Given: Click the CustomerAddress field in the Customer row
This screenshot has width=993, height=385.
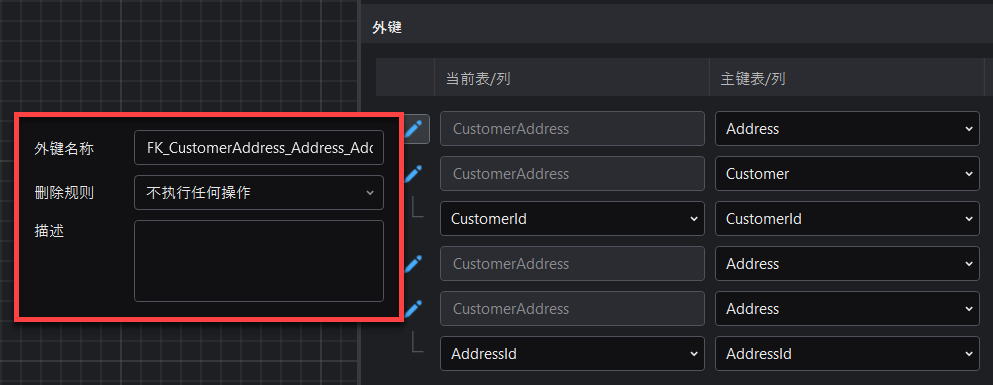Looking at the screenshot, I should point(572,174).
